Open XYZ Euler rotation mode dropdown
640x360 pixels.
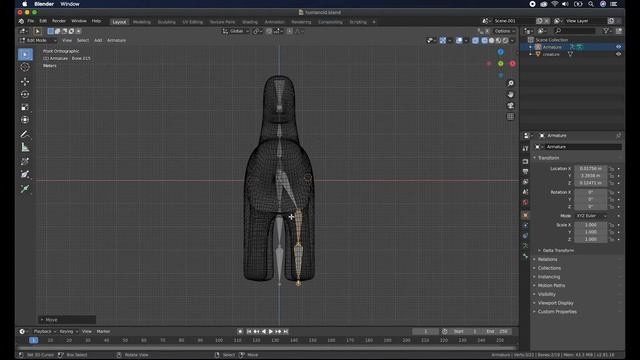[591, 216]
